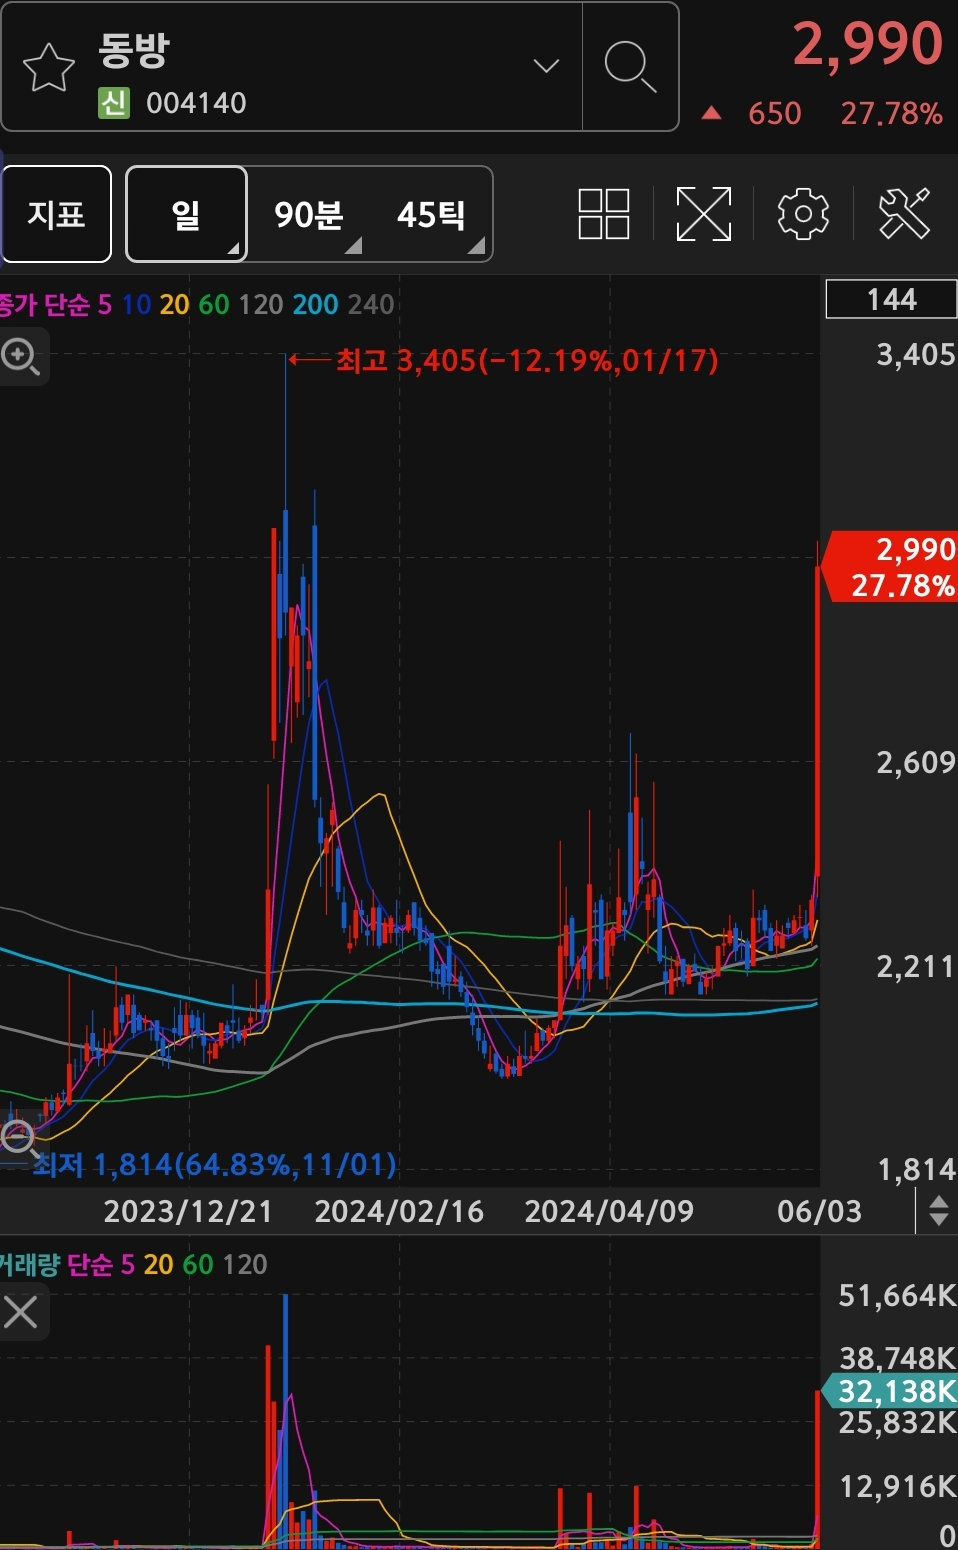Switch to the 45틱 tick tab
Screen dimensions: 958x1550
(x=432, y=214)
